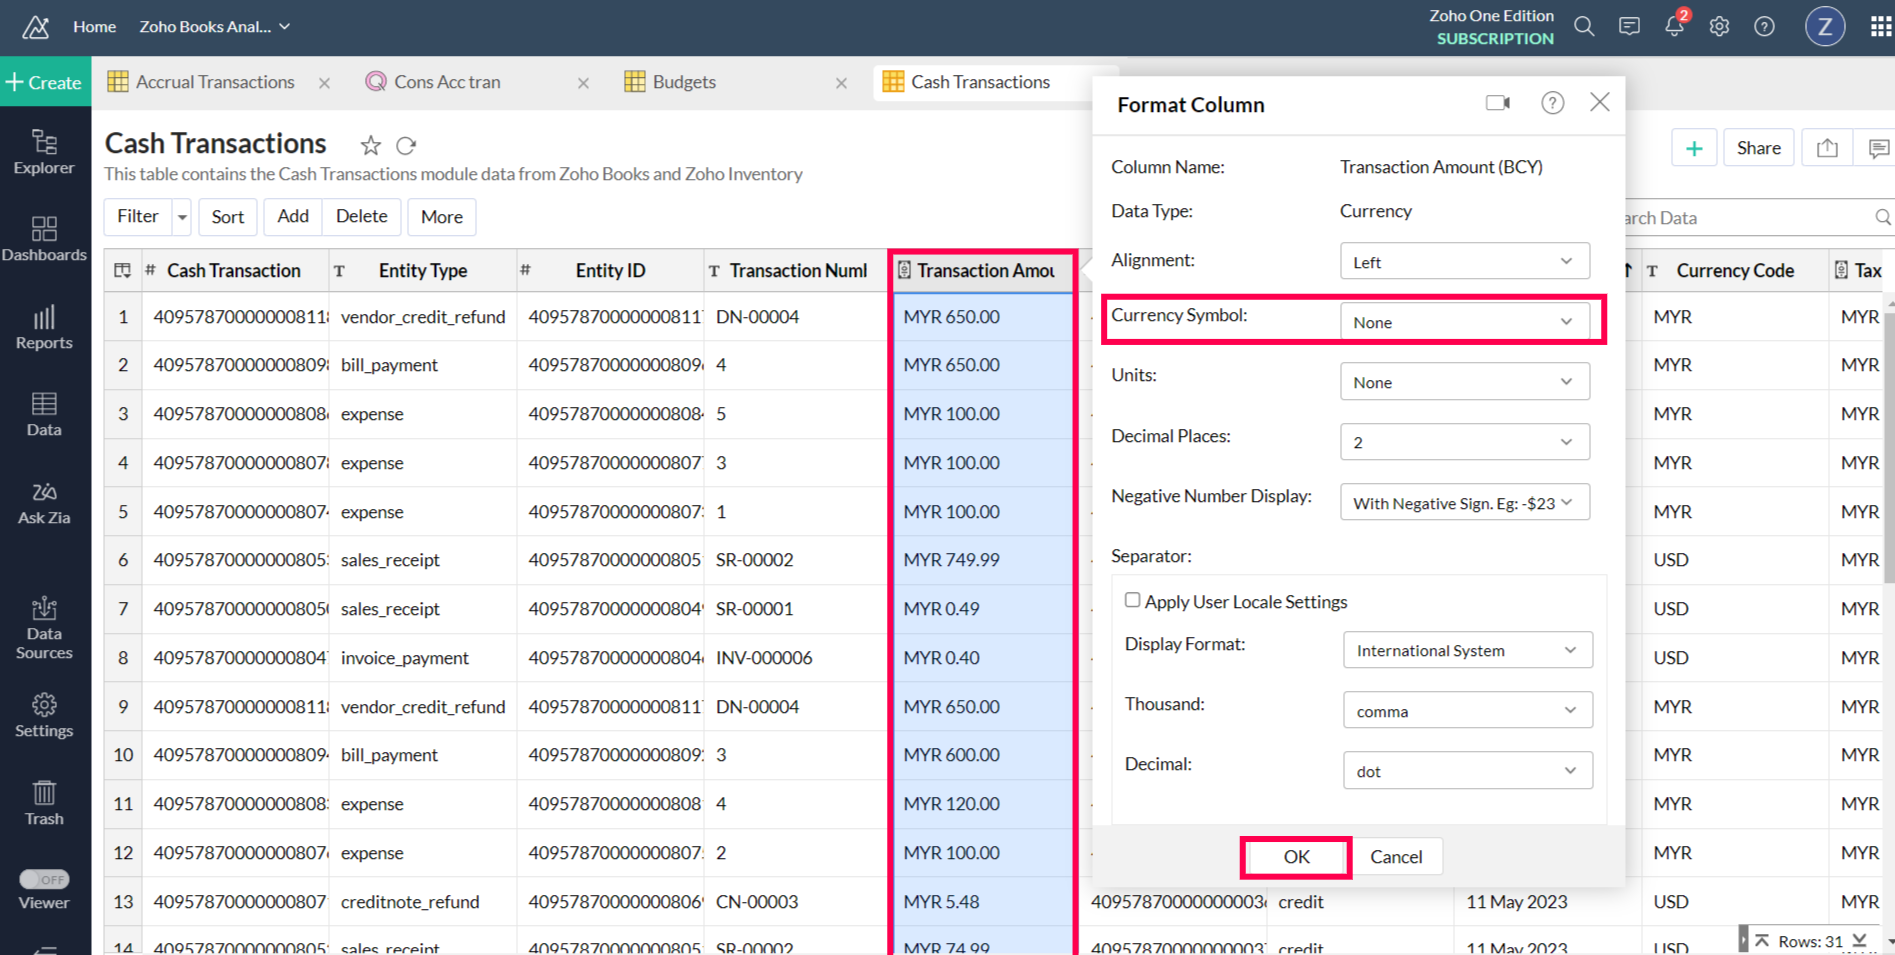The image size is (1895, 955).
Task: Switch to the Cons Acc tran tab
Action: 447,82
